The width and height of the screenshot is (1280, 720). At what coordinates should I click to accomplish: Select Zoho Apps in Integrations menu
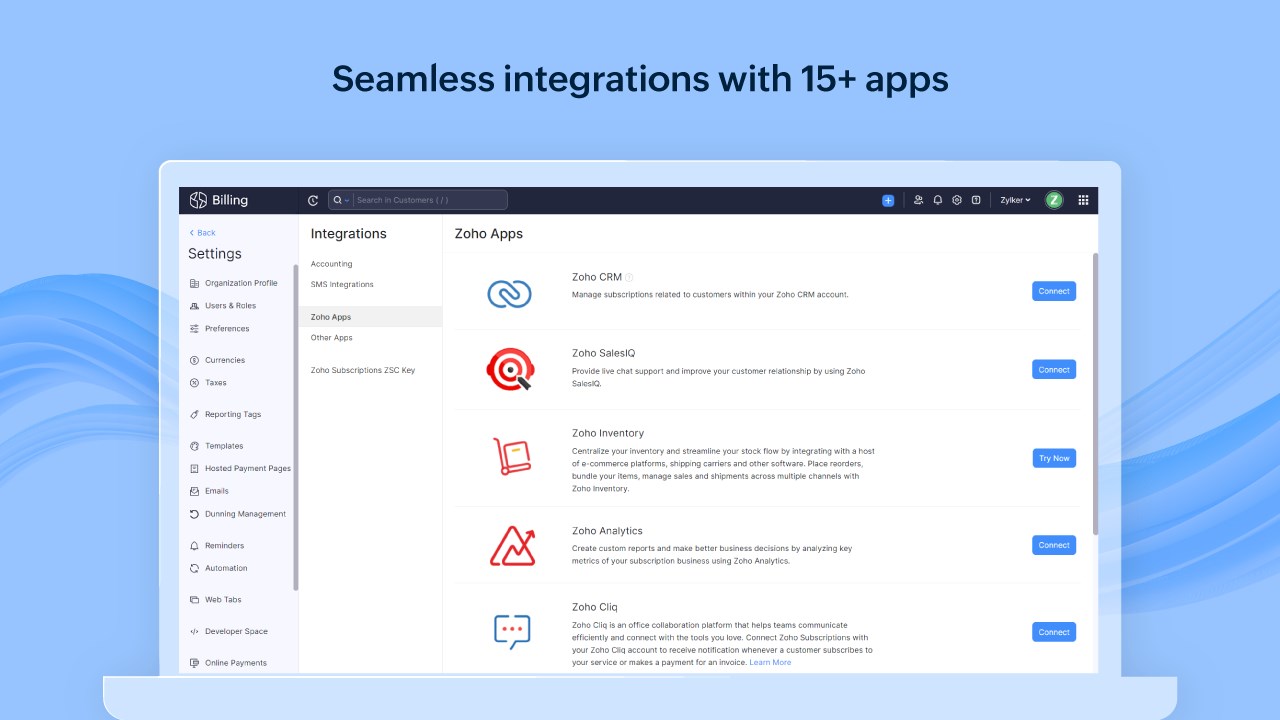370,317
